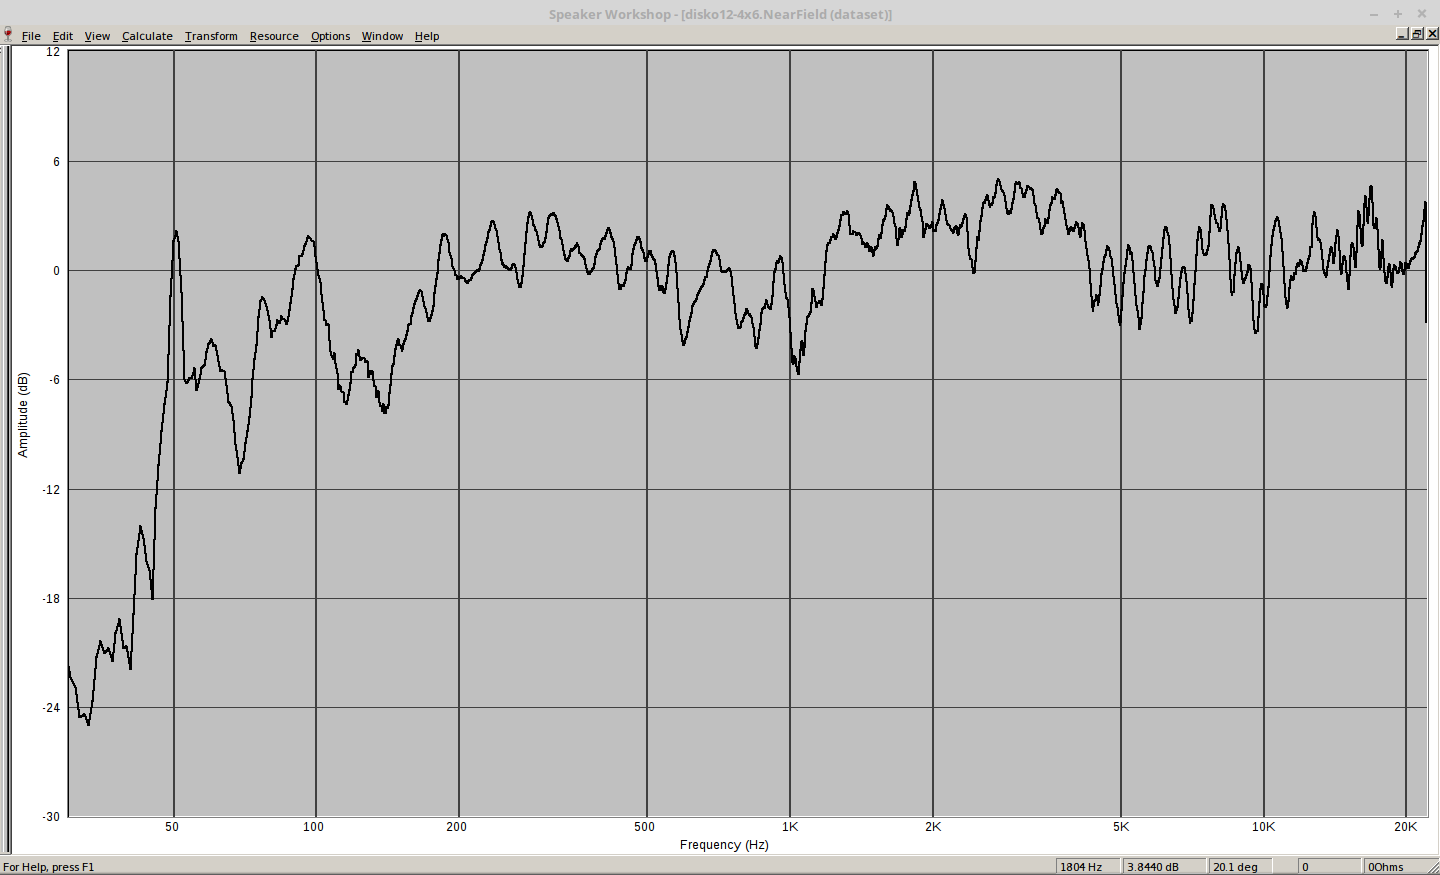Click the 'For Help, press F1' status text
The width and height of the screenshot is (1440, 875).
(49, 867)
